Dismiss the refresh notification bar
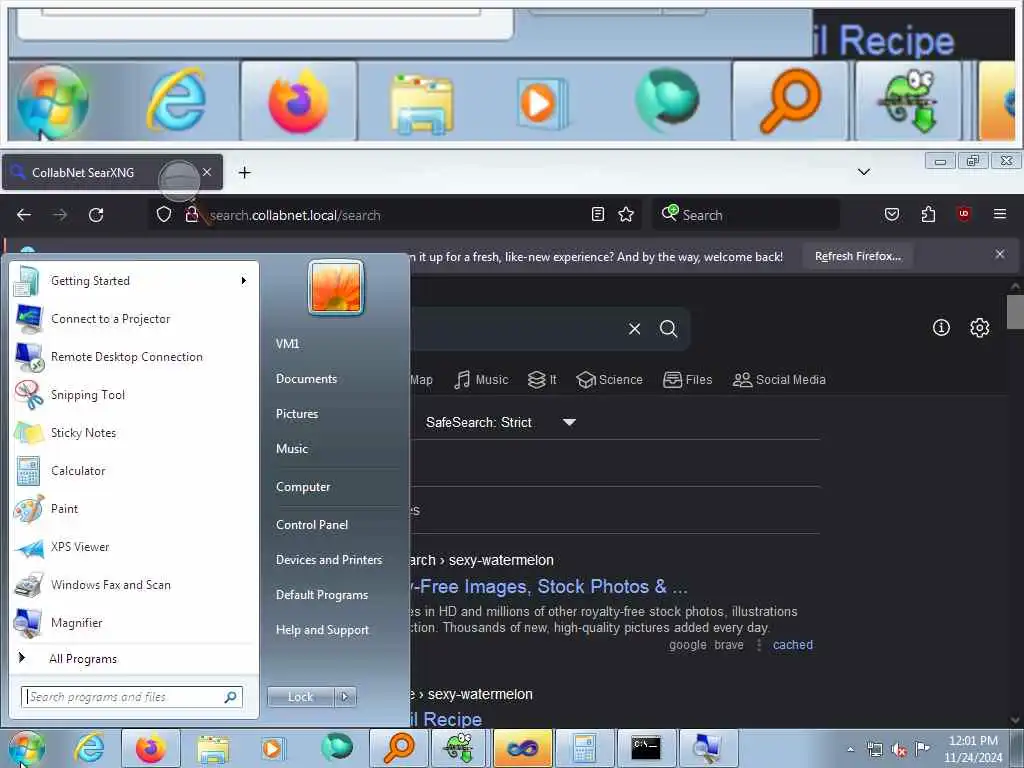The width and height of the screenshot is (1024, 768). click(x=1000, y=255)
